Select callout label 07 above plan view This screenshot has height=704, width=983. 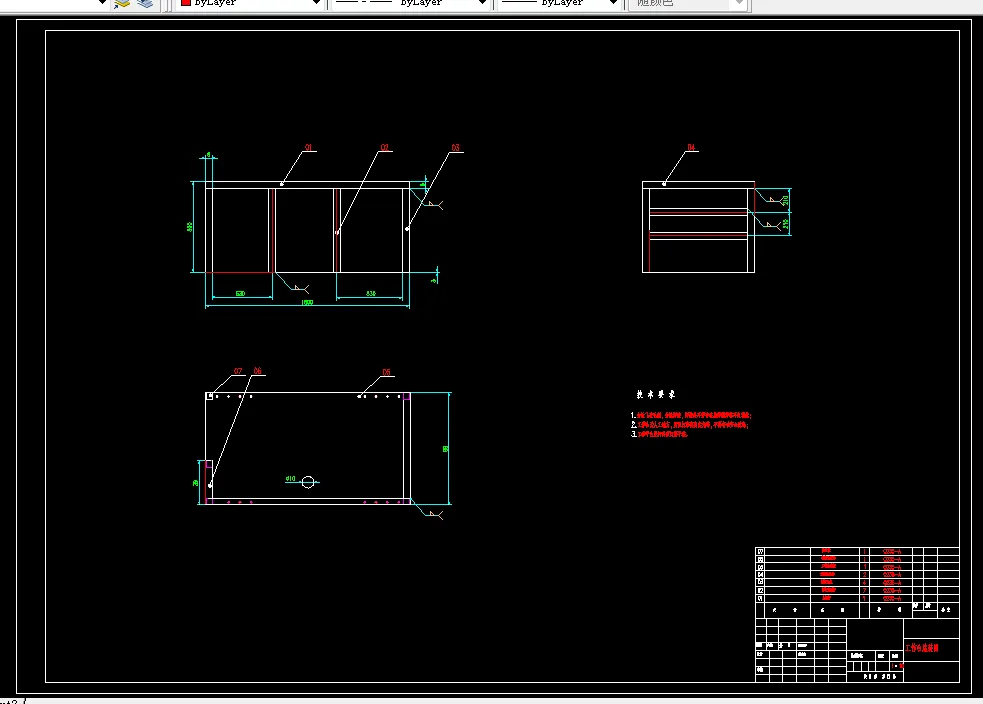point(238,370)
